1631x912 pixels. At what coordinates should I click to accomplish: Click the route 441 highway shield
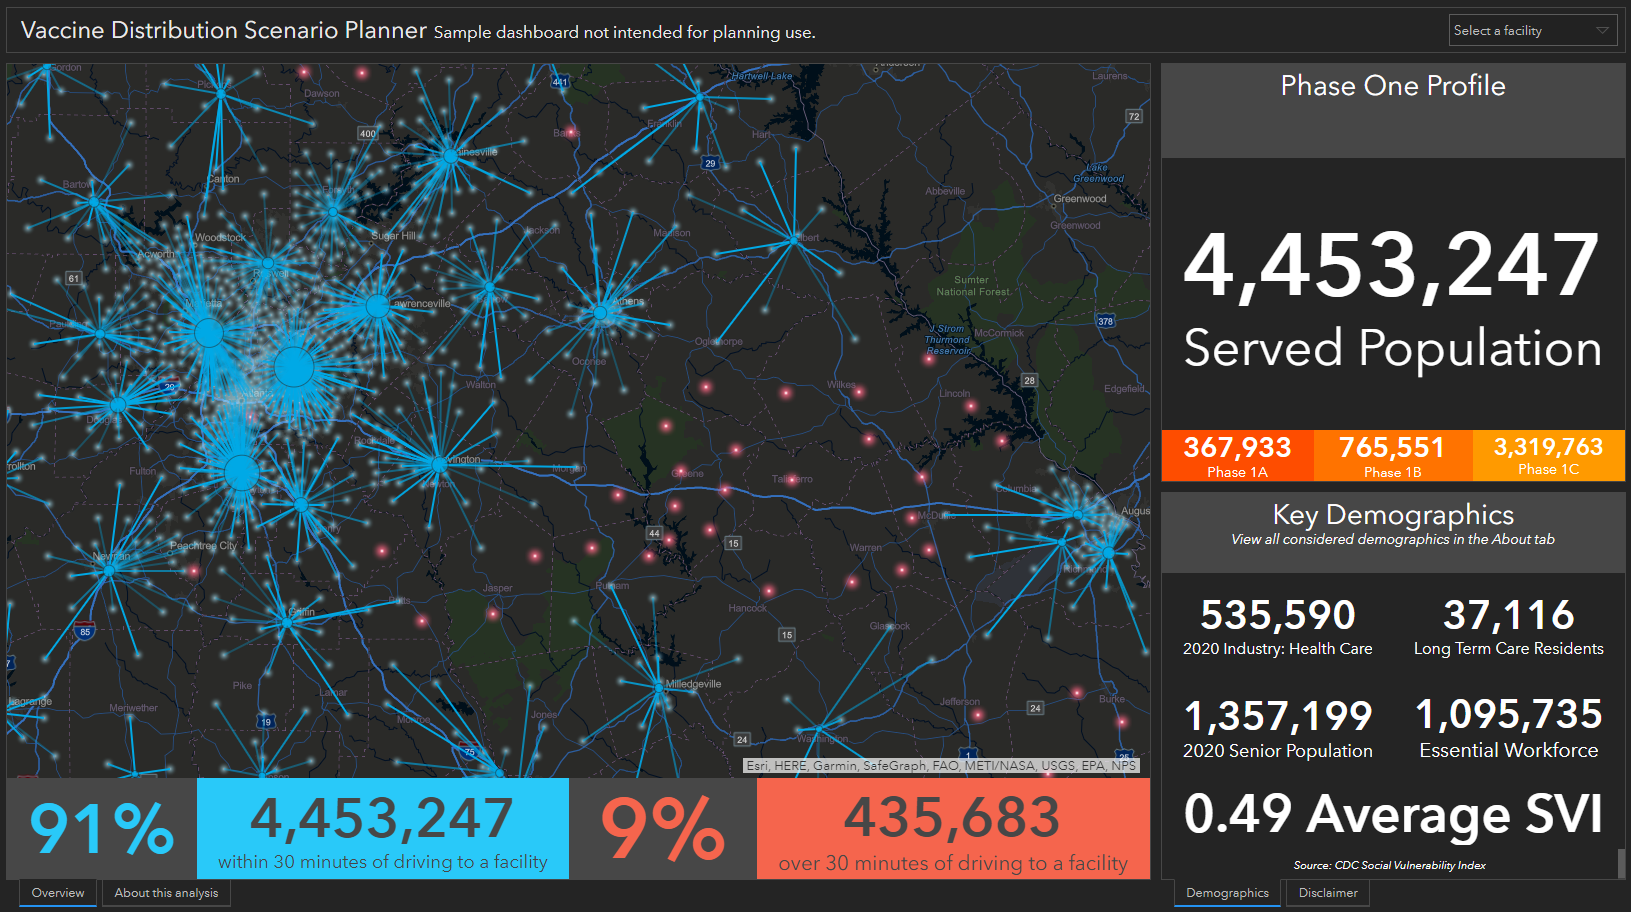[560, 82]
